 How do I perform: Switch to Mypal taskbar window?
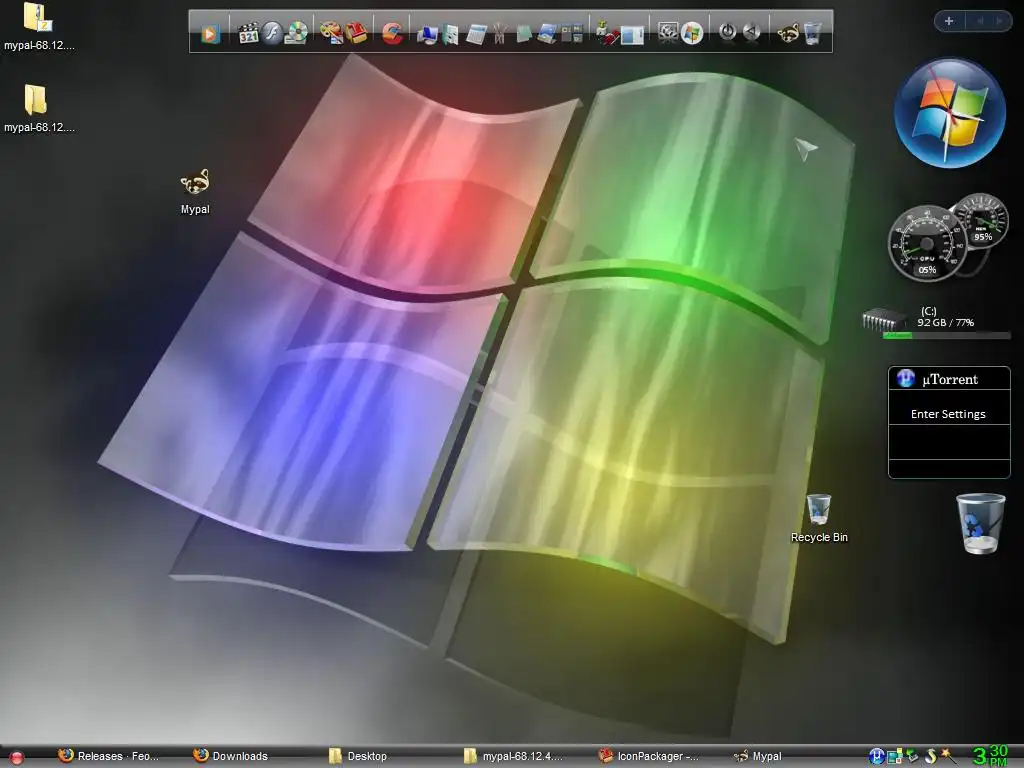(758, 756)
